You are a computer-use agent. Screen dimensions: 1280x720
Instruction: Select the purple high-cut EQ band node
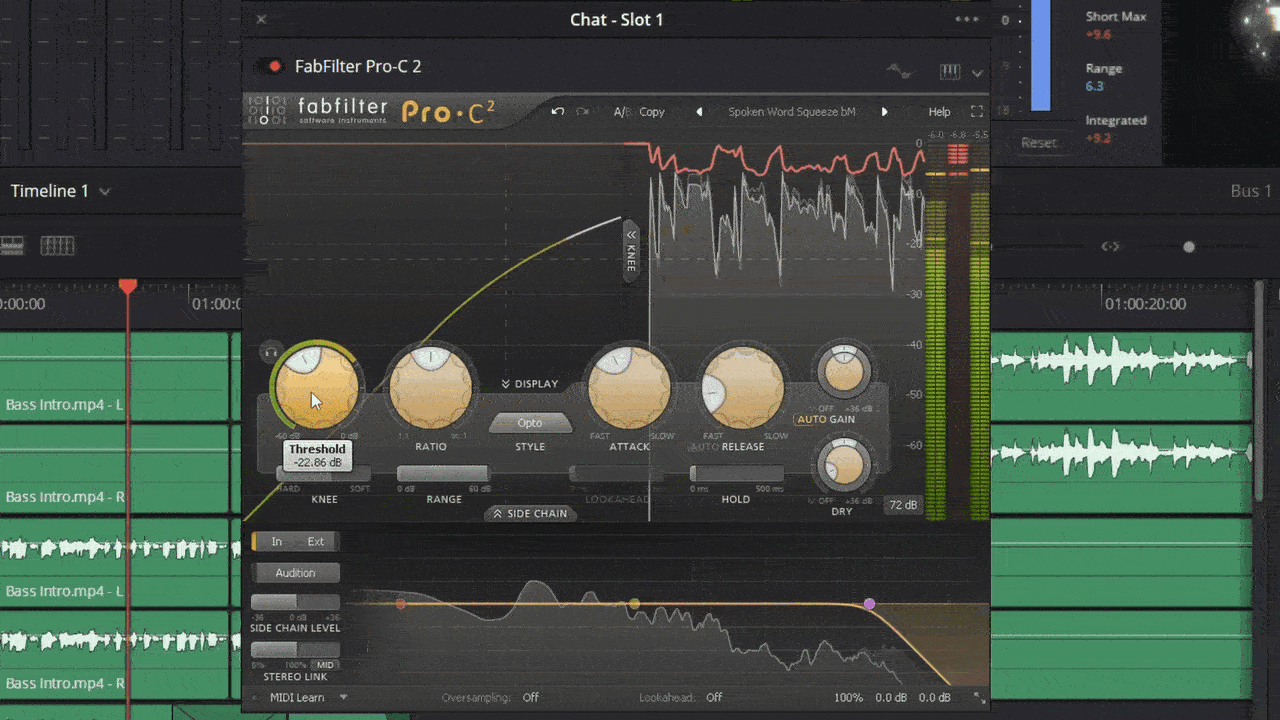869,604
